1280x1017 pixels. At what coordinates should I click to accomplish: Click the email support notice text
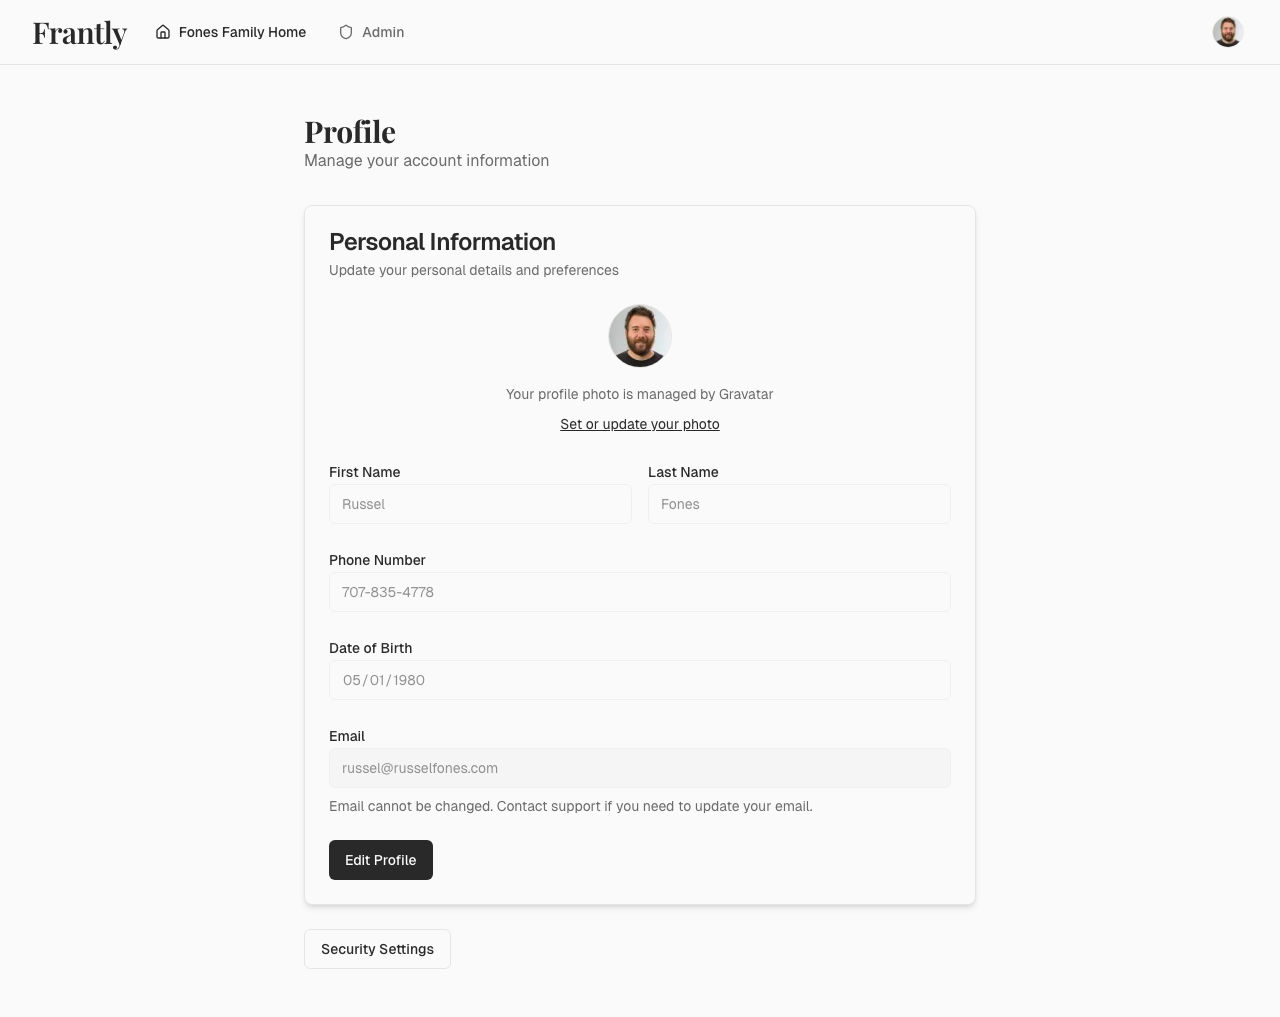click(570, 806)
